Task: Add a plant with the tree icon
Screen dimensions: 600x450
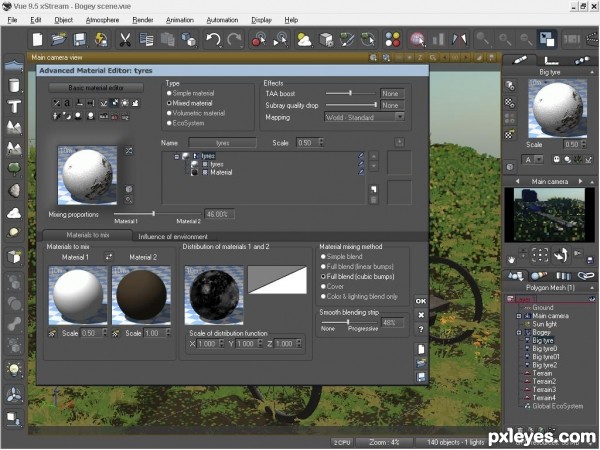Action: (14, 168)
